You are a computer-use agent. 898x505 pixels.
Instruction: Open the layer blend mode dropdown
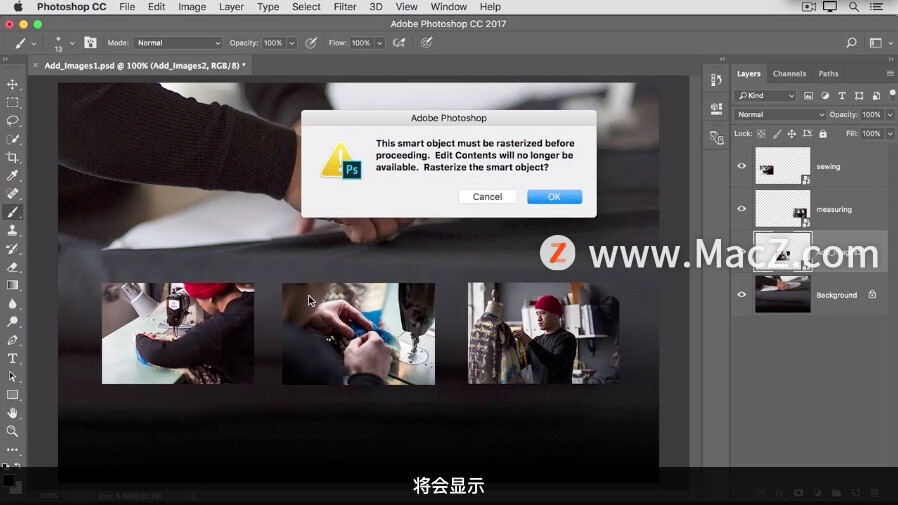point(779,115)
